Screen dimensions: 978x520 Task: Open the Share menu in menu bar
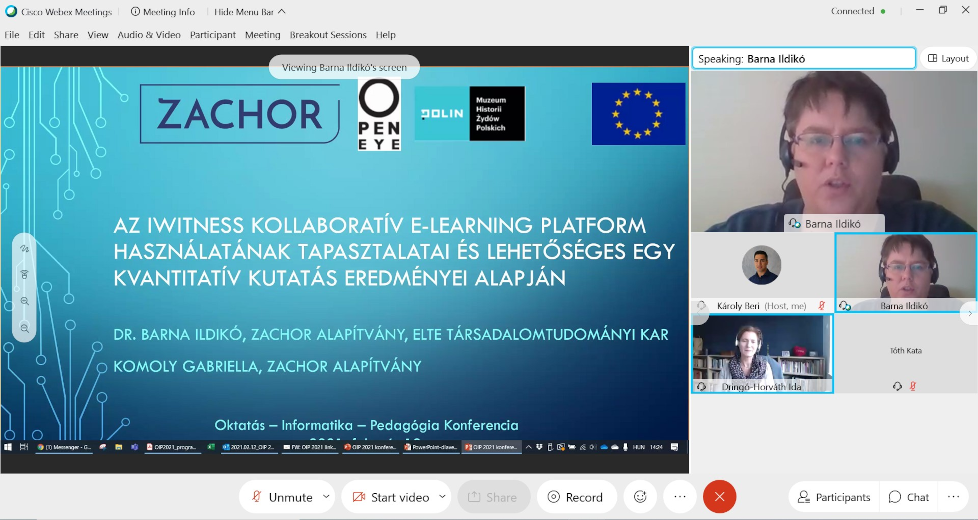[x=65, y=35]
